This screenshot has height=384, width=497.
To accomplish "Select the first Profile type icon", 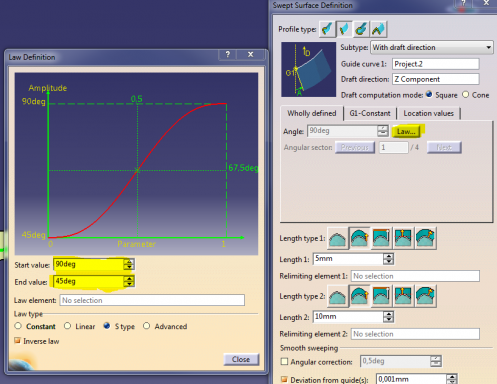I will tap(327, 29).
